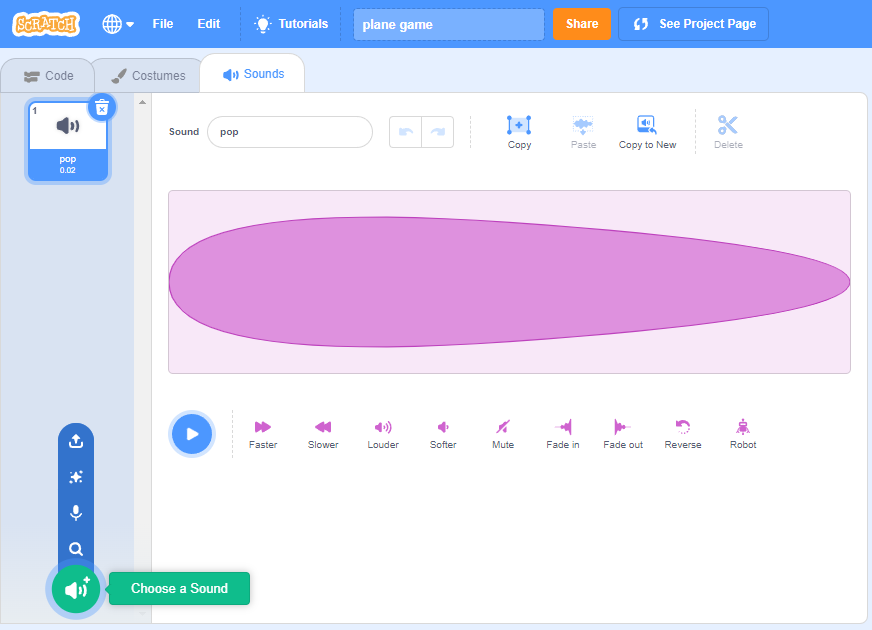Apply the Softer effect
The height and width of the screenshot is (630, 872).
click(x=443, y=434)
